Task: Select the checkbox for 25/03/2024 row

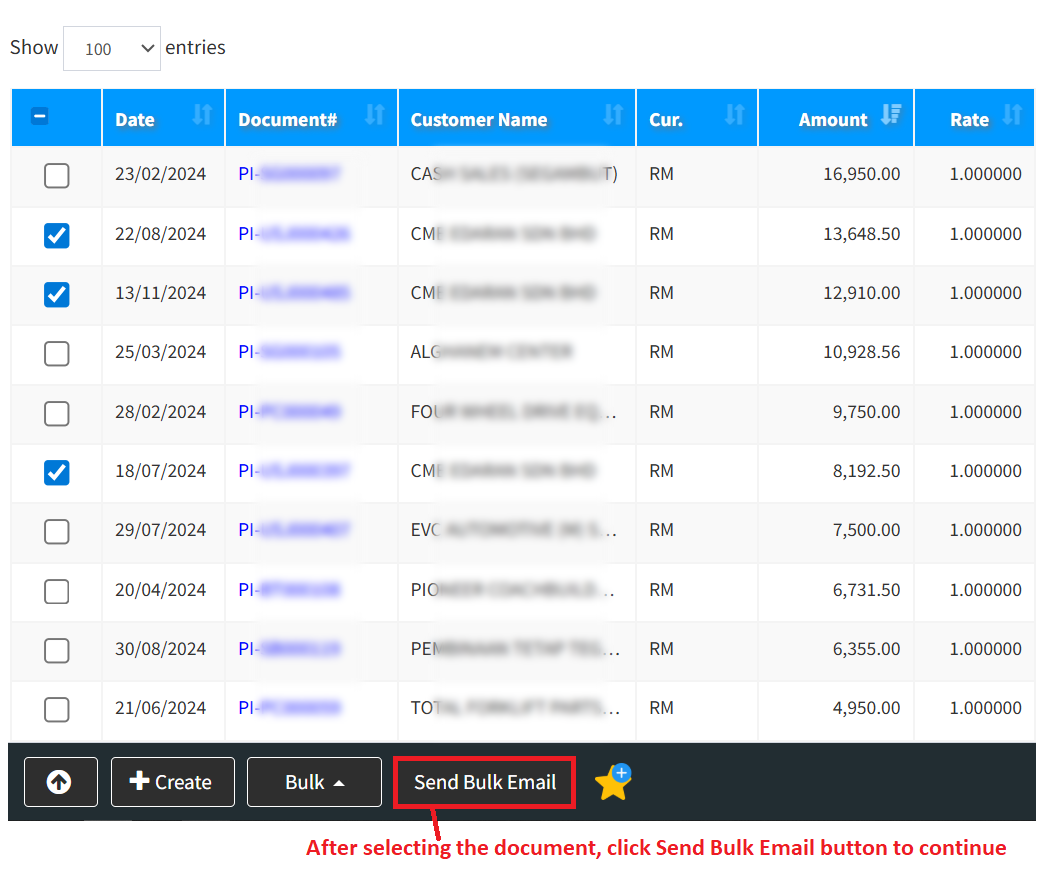Action: [57, 353]
